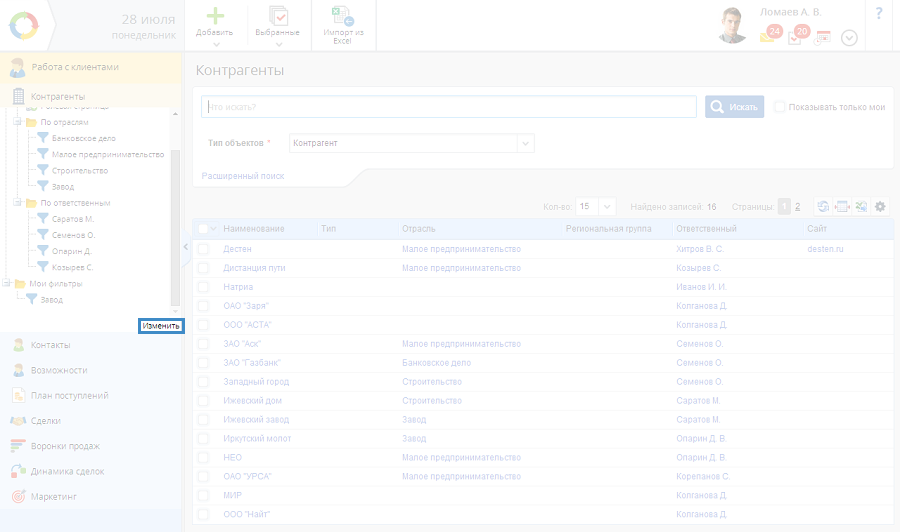
Task: Enable 'Показывать только мои' checkbox
Action: (x=780, y=107)
